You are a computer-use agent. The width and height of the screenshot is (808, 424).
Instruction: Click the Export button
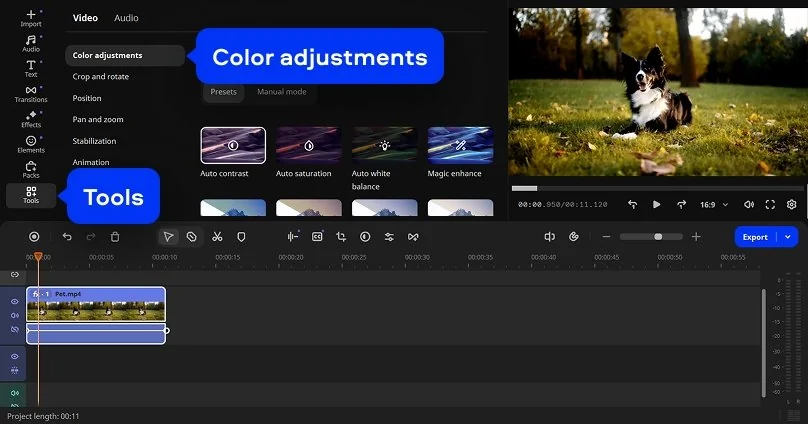[755, 237]
